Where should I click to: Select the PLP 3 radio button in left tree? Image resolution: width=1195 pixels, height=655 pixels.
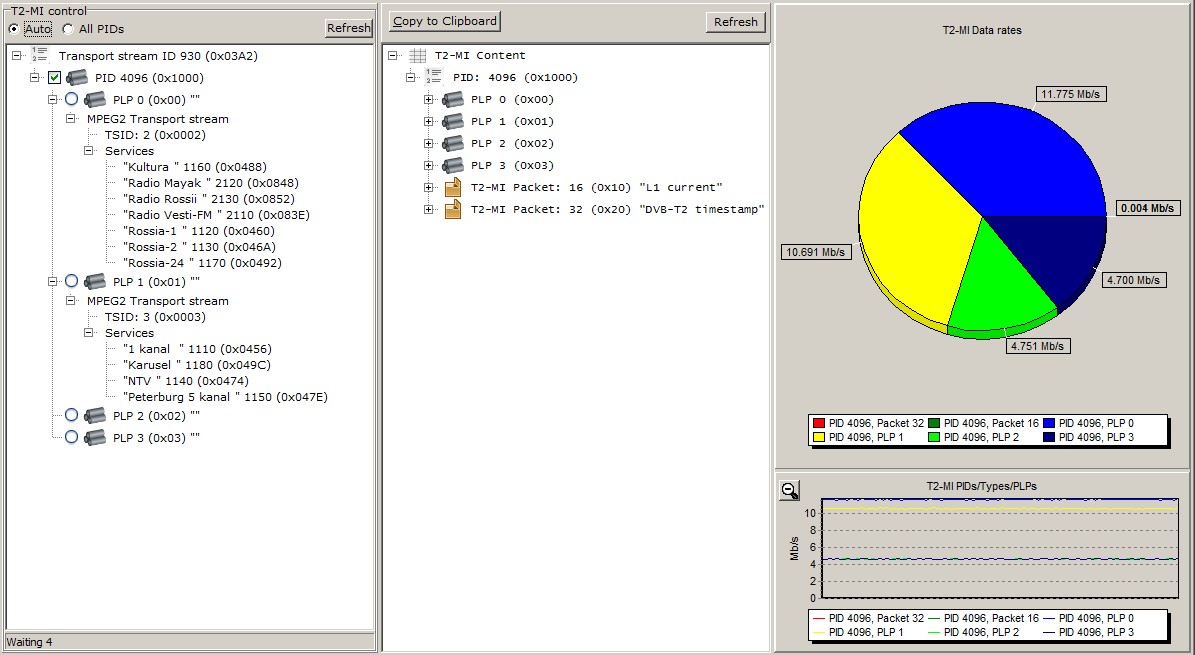point(71,437)
